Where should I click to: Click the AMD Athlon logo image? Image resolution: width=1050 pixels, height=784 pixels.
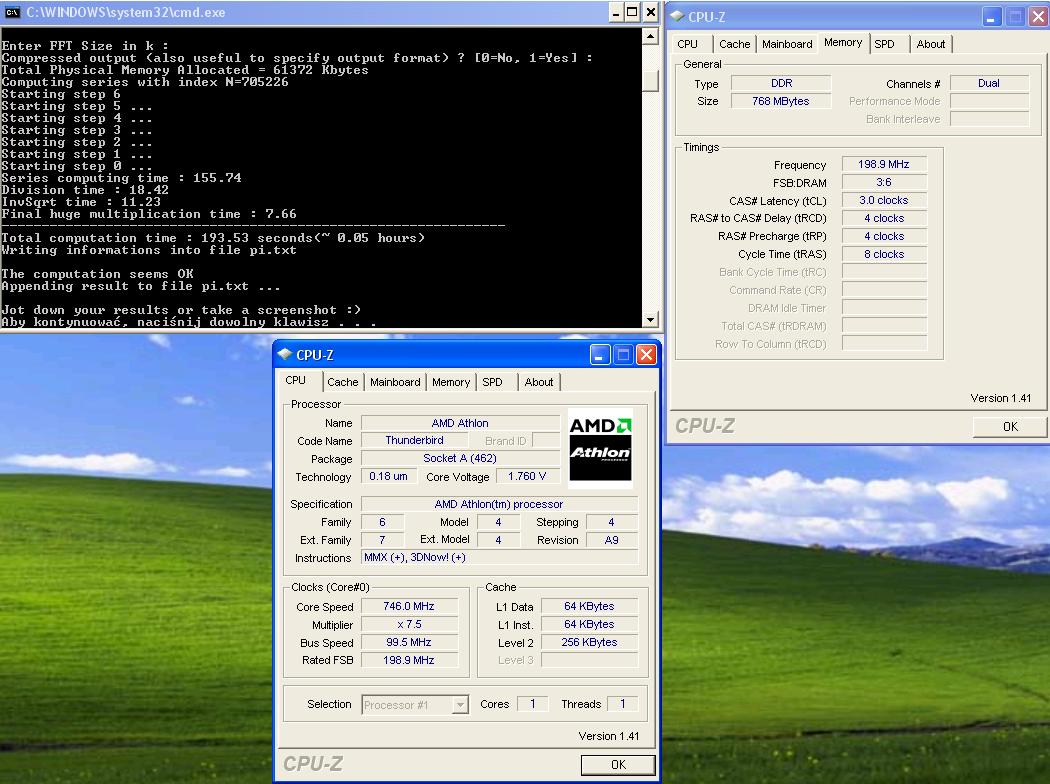coord(600,448)
